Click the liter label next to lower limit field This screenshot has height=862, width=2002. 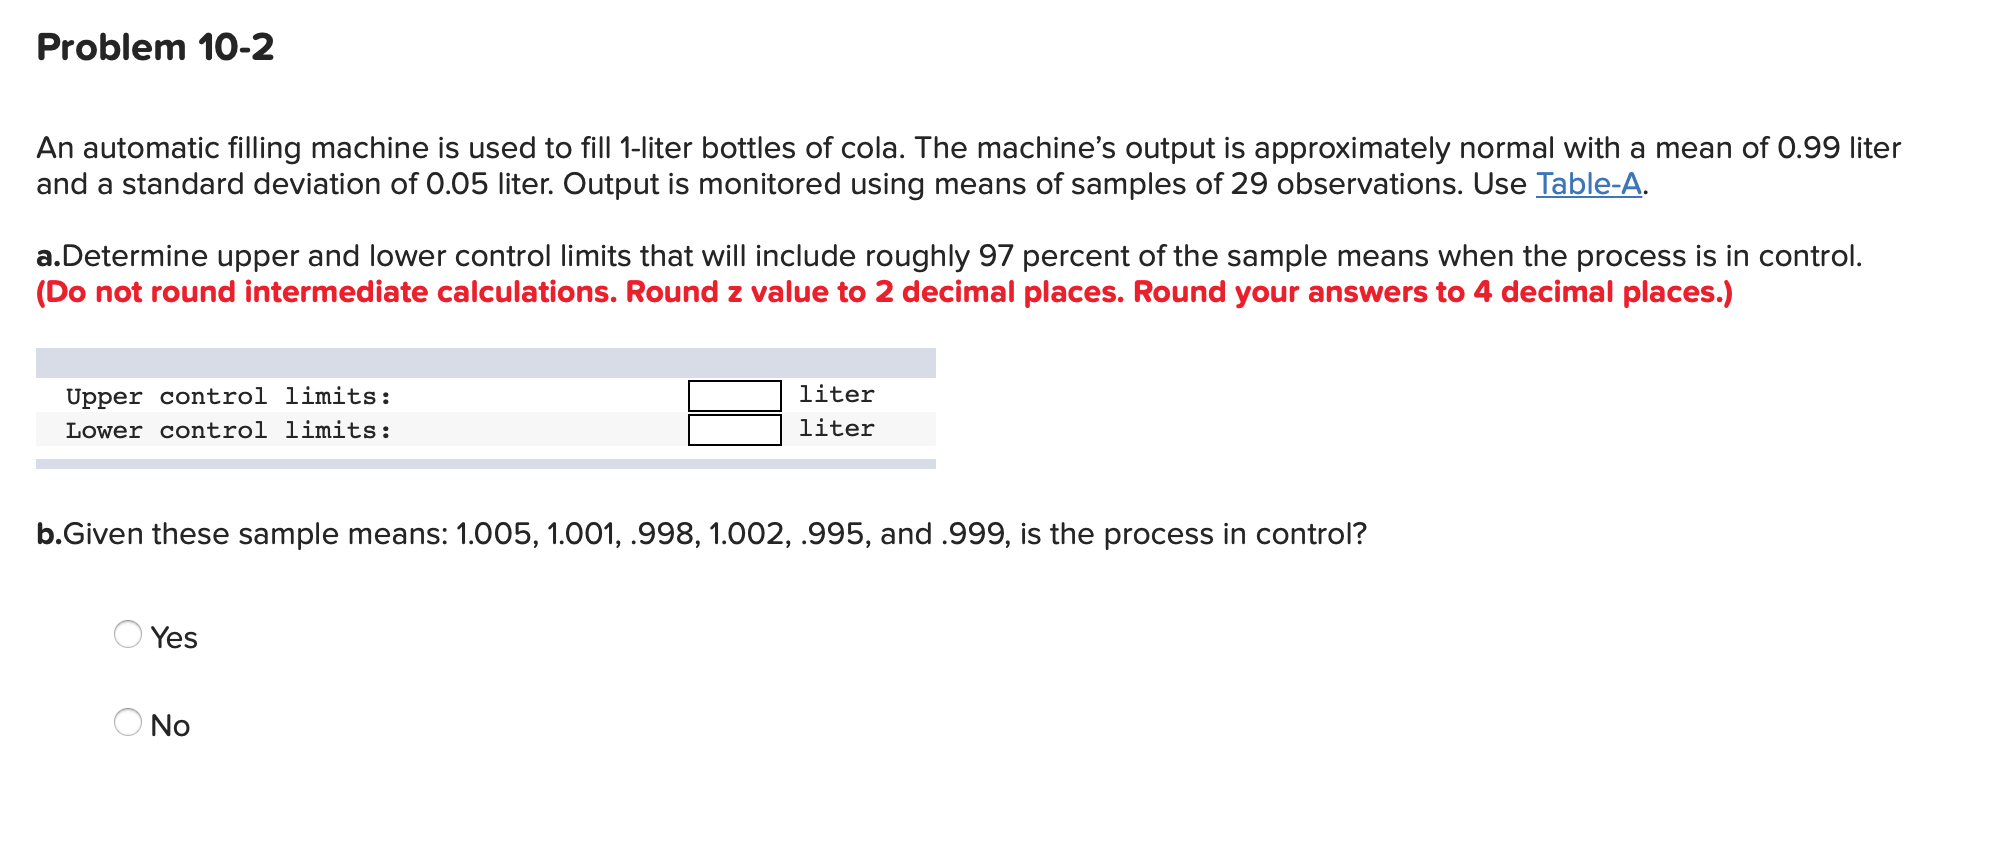tap(836, 428)
